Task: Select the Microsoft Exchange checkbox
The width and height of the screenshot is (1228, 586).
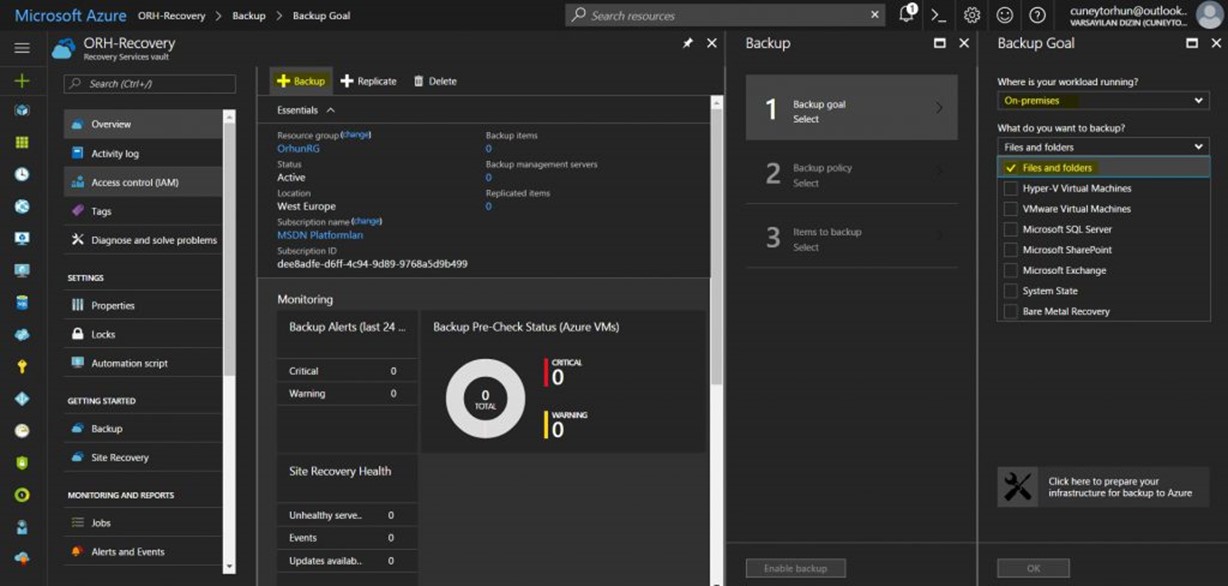Action: [x=1011, y=270]
